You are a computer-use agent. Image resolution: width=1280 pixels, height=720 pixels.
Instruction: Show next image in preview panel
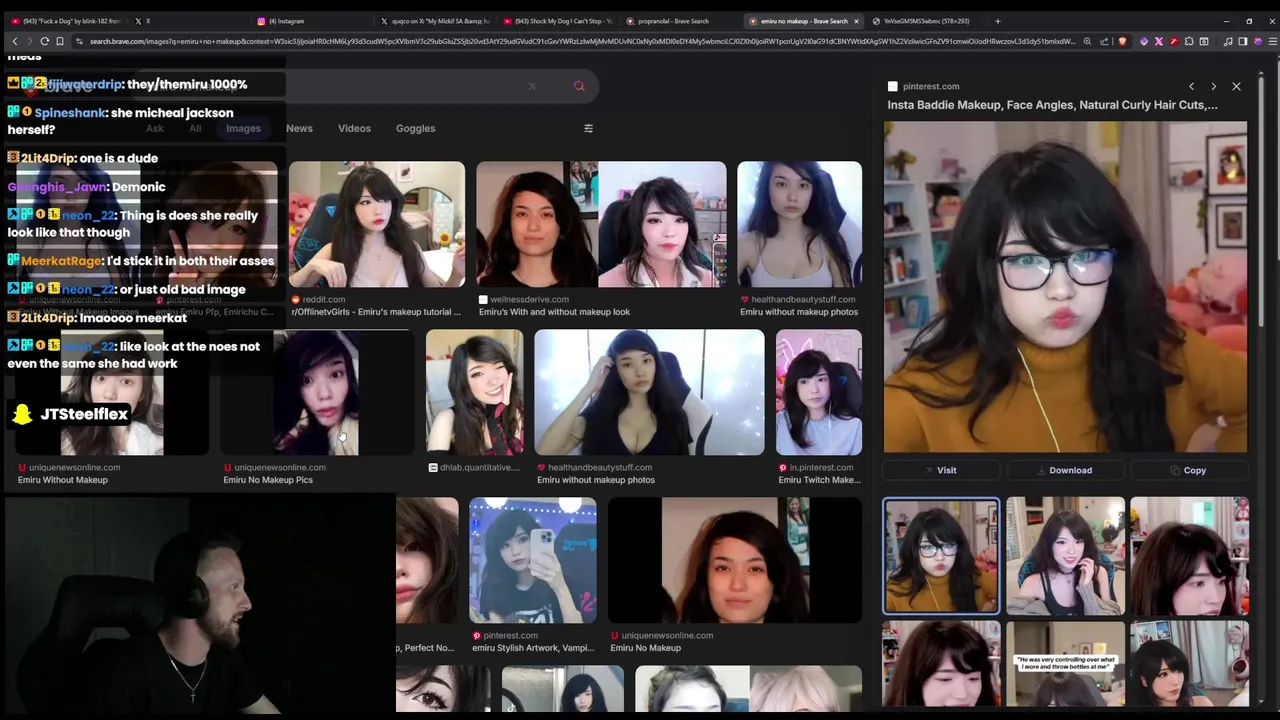(x=1213, y=87)
